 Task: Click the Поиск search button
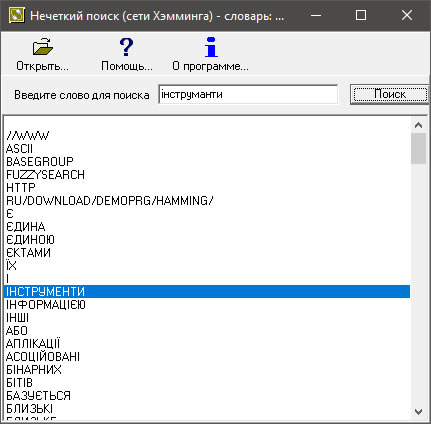point(390,94)
